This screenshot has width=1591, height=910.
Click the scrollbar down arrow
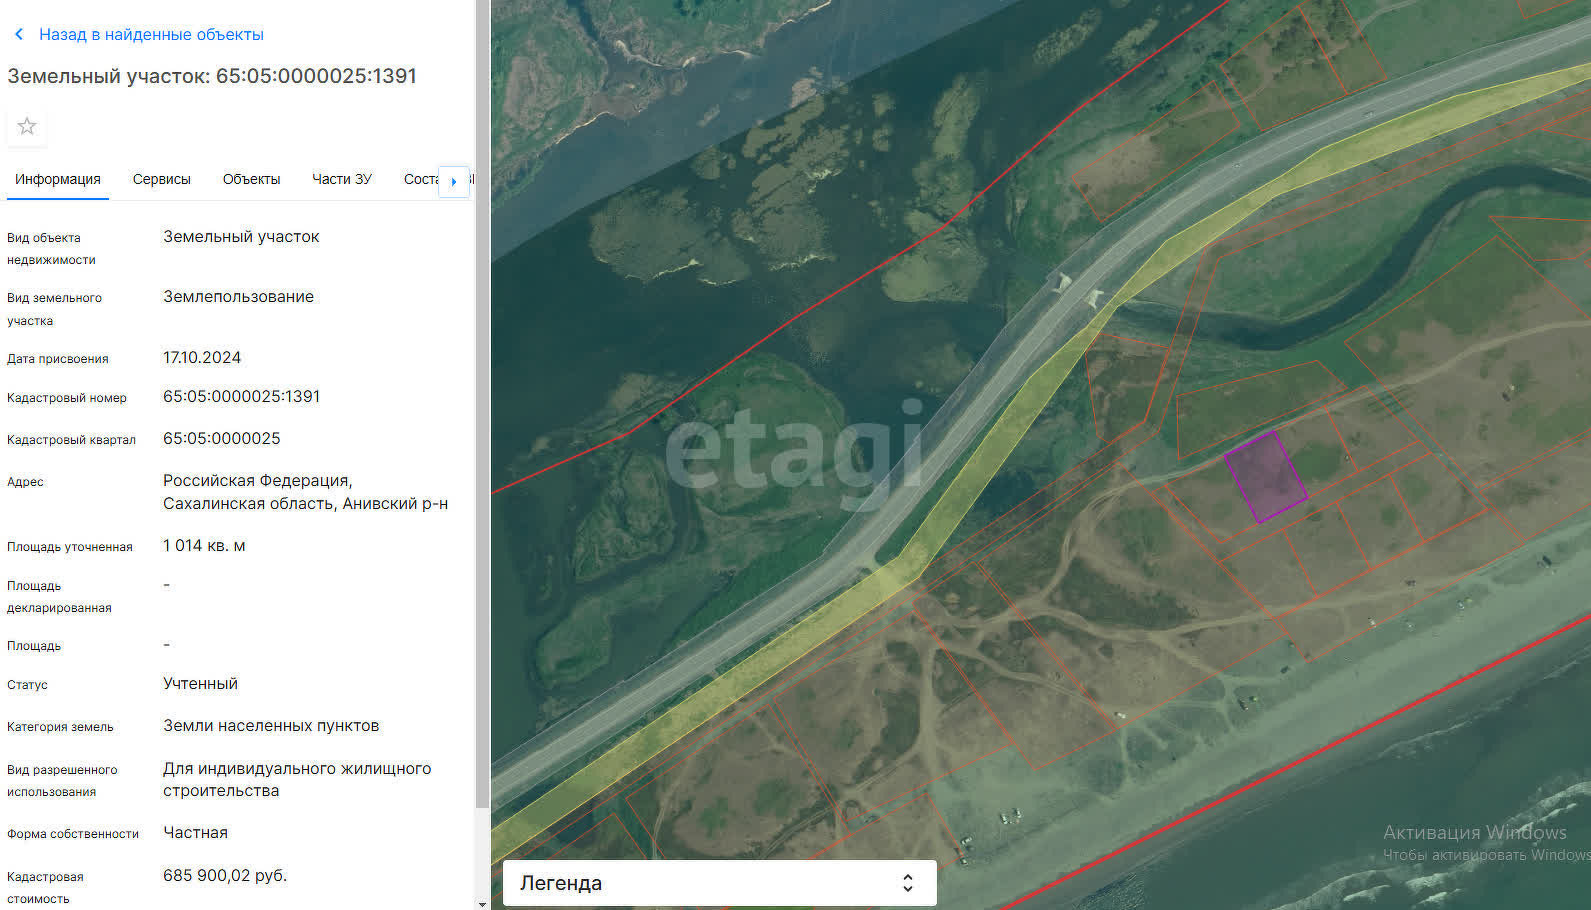pyautogui.click(x=482, y=903)
